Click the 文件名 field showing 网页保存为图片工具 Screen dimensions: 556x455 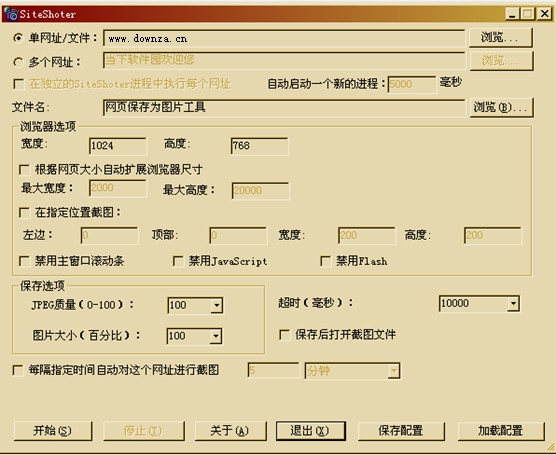tap(284, 107)
